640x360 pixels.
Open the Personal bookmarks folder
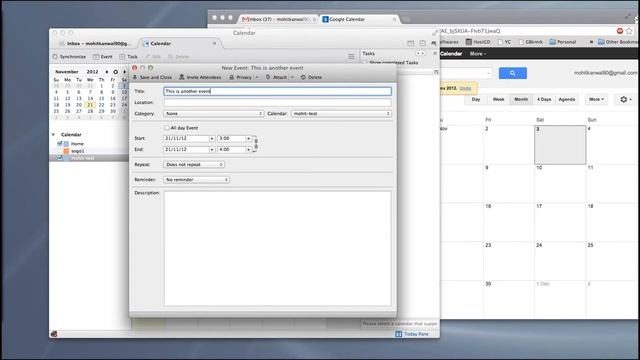click(x=562, y=42)
